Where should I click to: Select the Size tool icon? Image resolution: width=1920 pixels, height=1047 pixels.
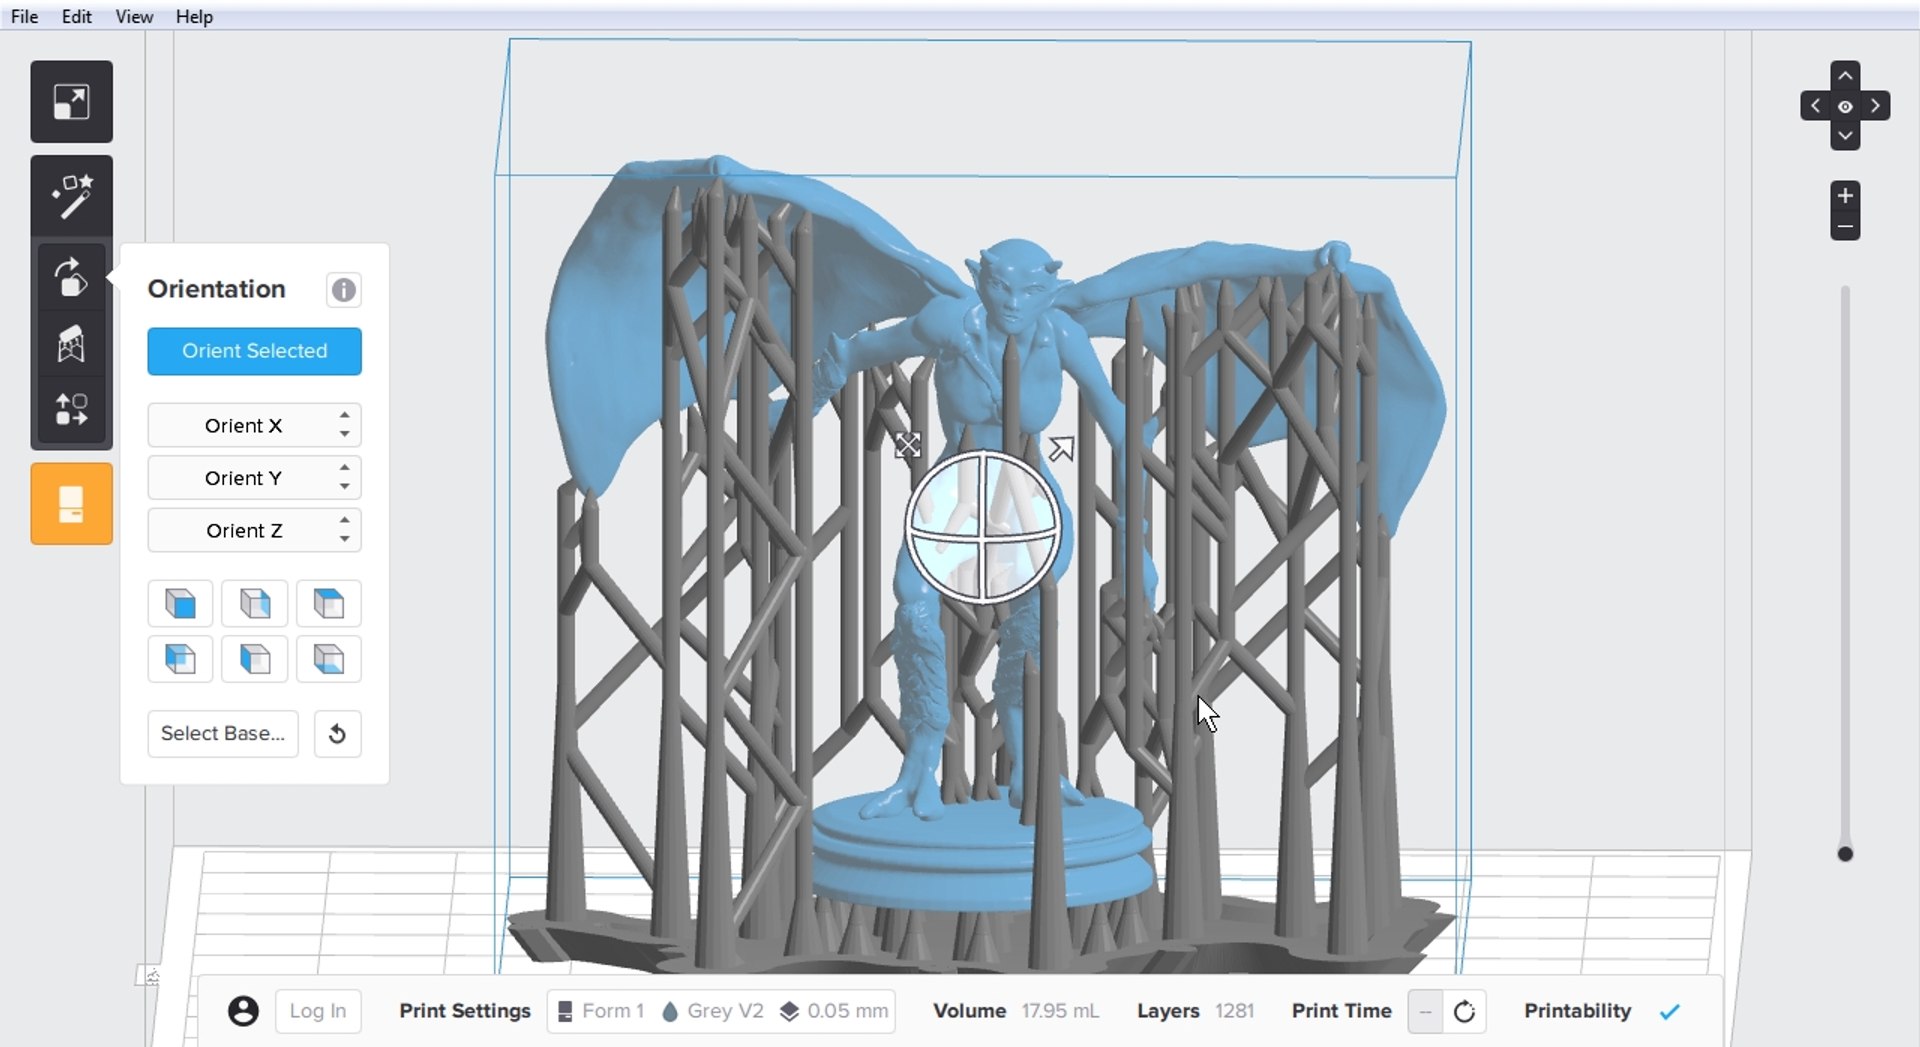(x=71, y=102)
